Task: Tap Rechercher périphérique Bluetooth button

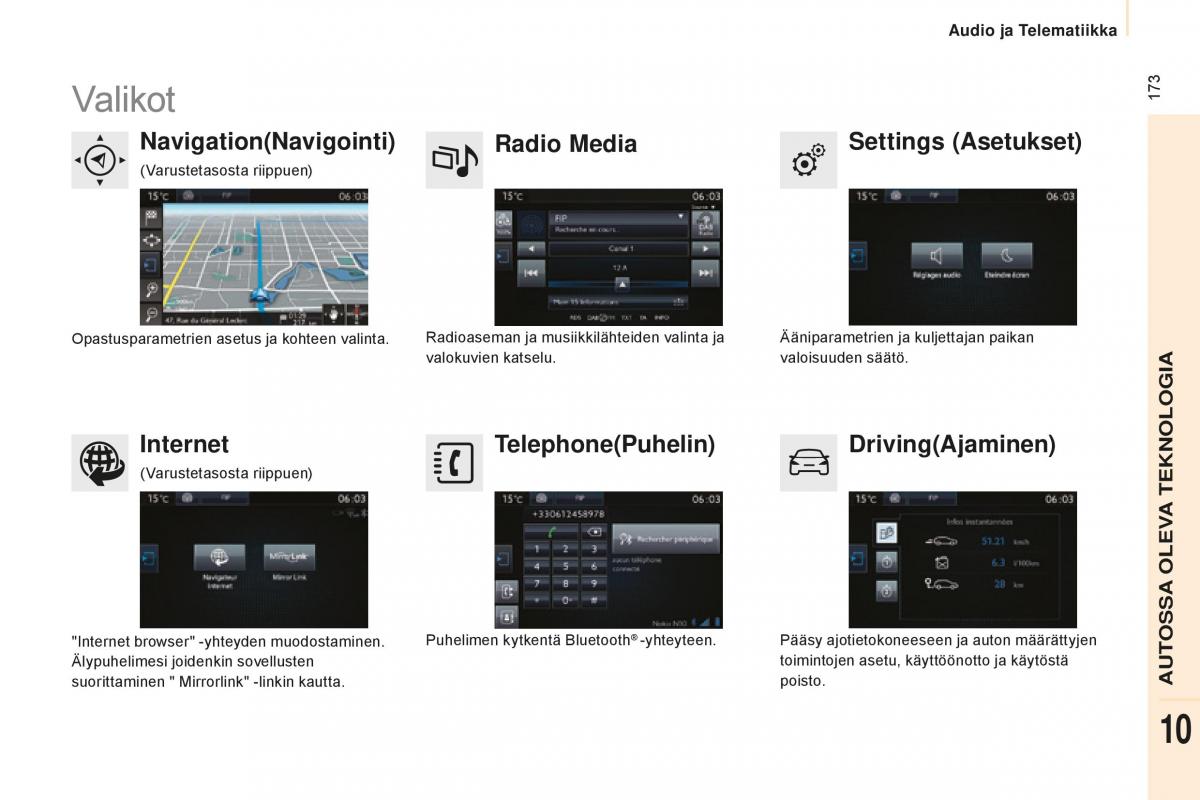Action: pyautogui.click(x=666, y=538)
